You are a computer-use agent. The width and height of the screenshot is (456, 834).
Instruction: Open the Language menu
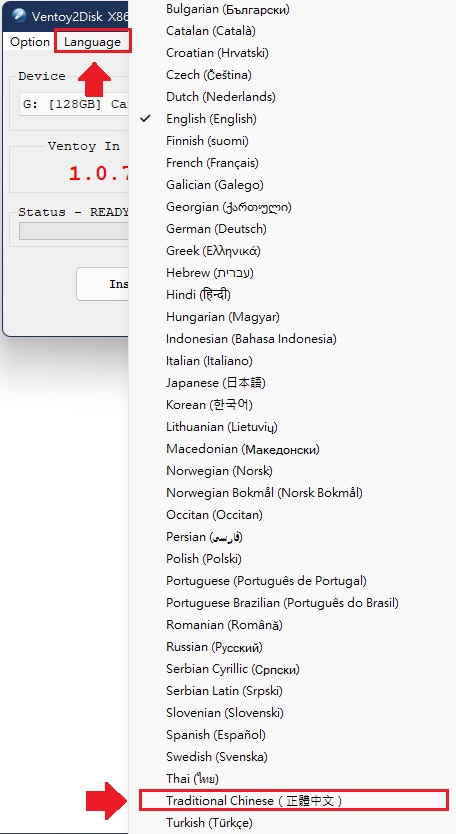pos(92,41)
